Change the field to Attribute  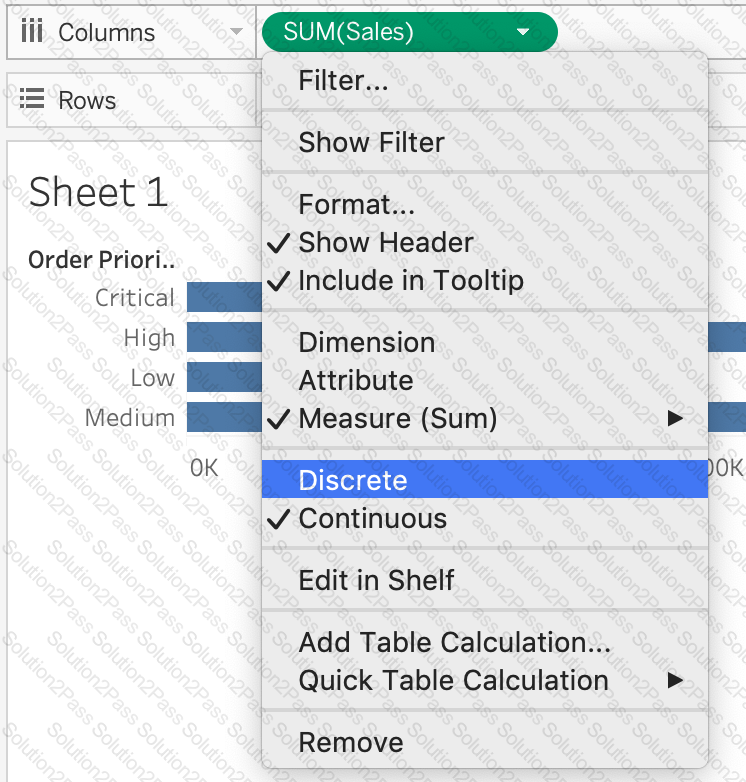coord(355,381)
